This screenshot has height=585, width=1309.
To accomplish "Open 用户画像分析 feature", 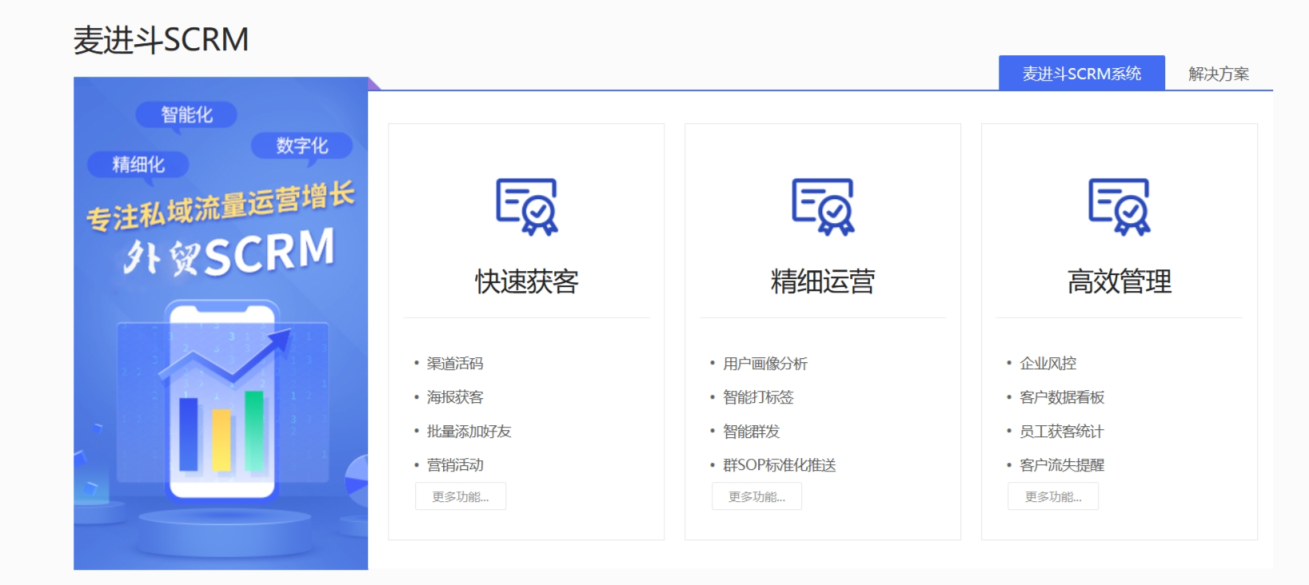I will pos(765,363).
